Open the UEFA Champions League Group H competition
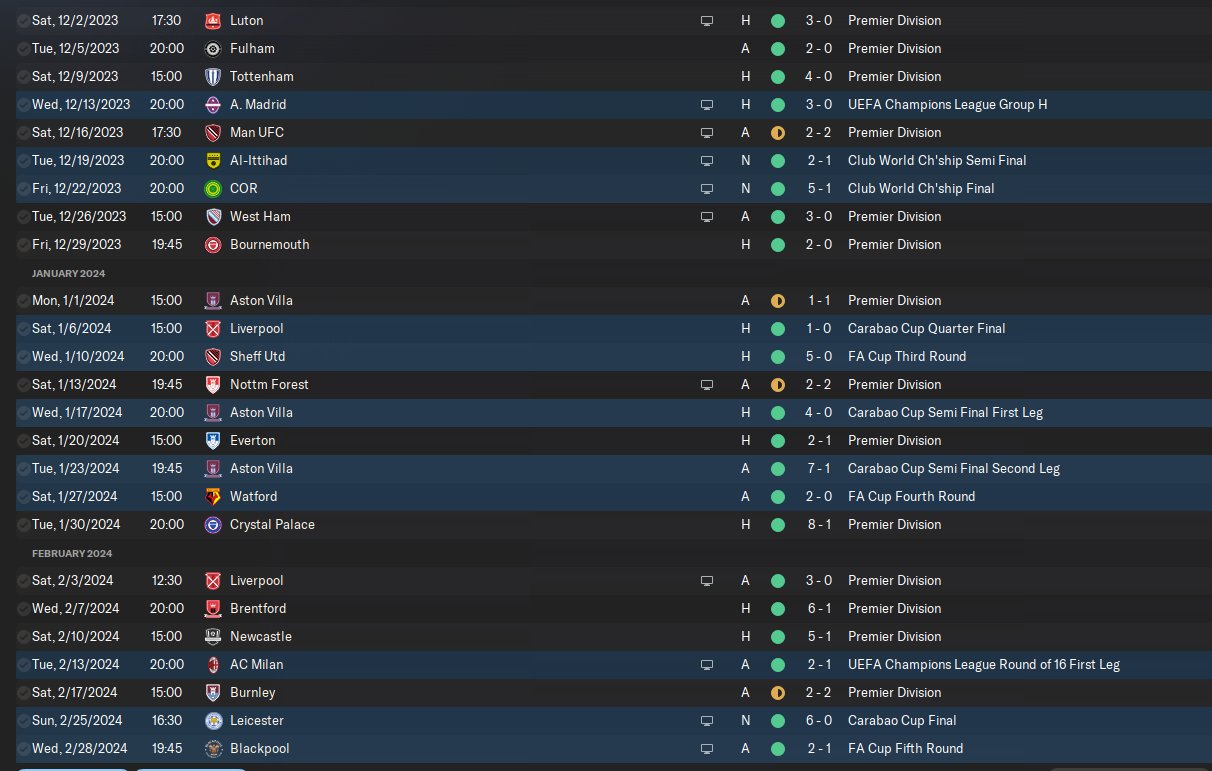Image resolution: width=1212 pixels, height=771 pixels. pos(947,104)
